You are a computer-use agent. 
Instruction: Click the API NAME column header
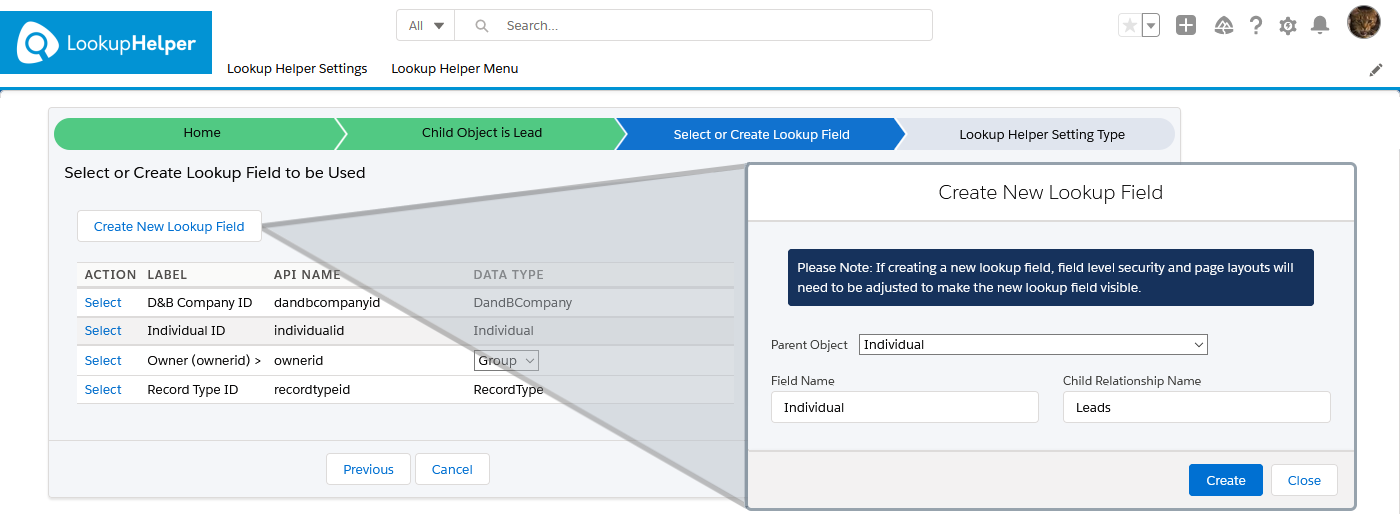[307, 274]
